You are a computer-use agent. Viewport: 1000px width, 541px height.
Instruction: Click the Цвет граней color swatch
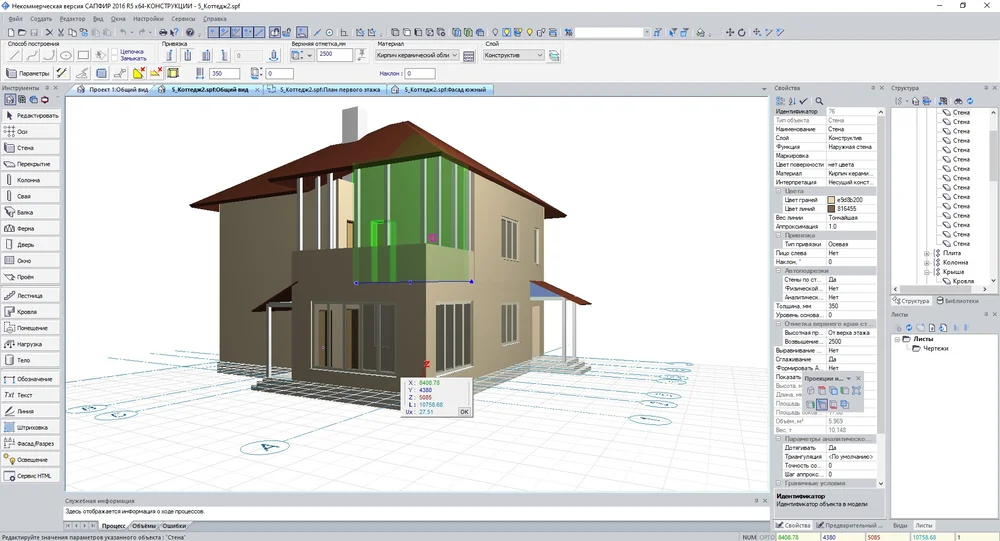(x=830, y=200)
